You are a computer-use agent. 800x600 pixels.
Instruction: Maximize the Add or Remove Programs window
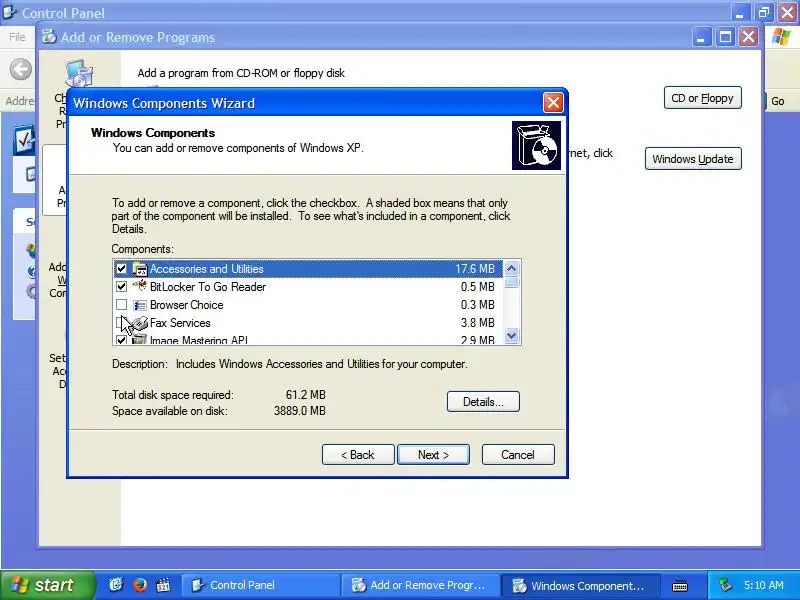[x=725, y=37]
